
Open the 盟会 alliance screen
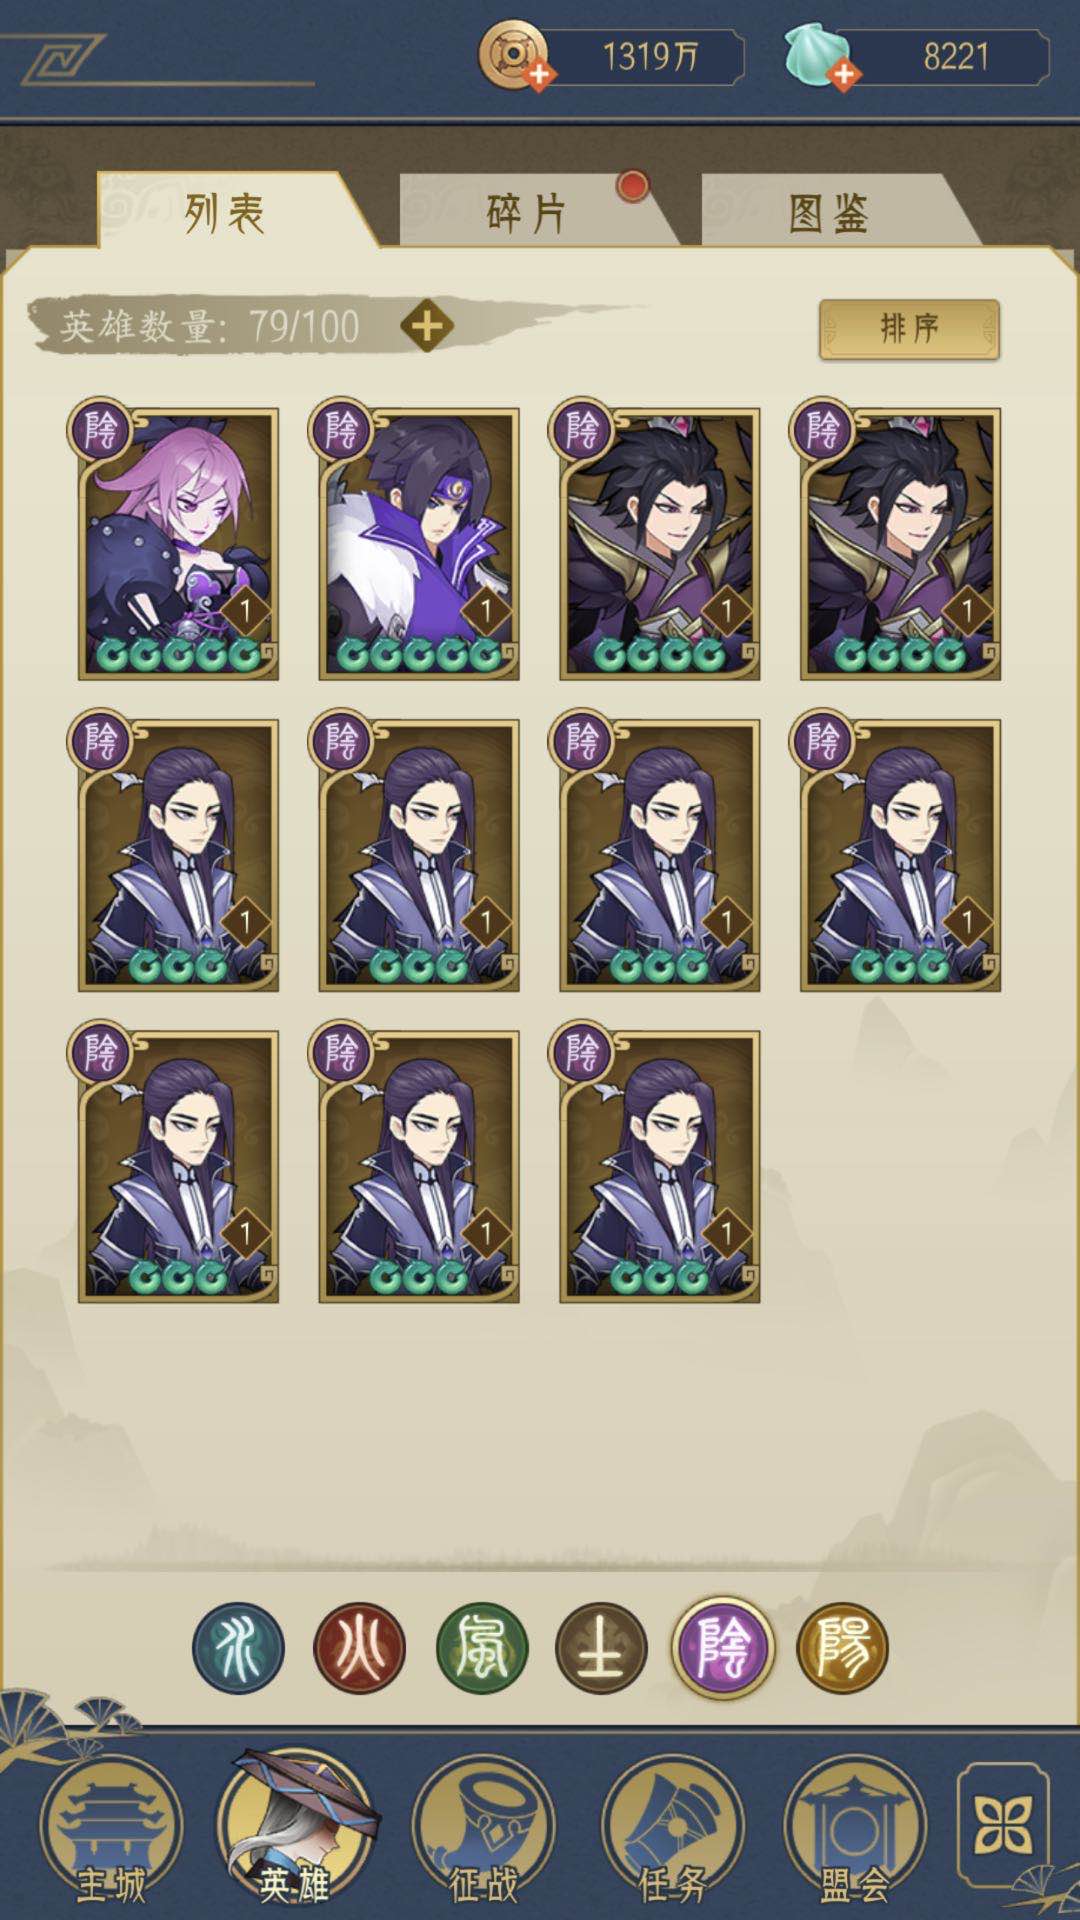(856, 1832)
